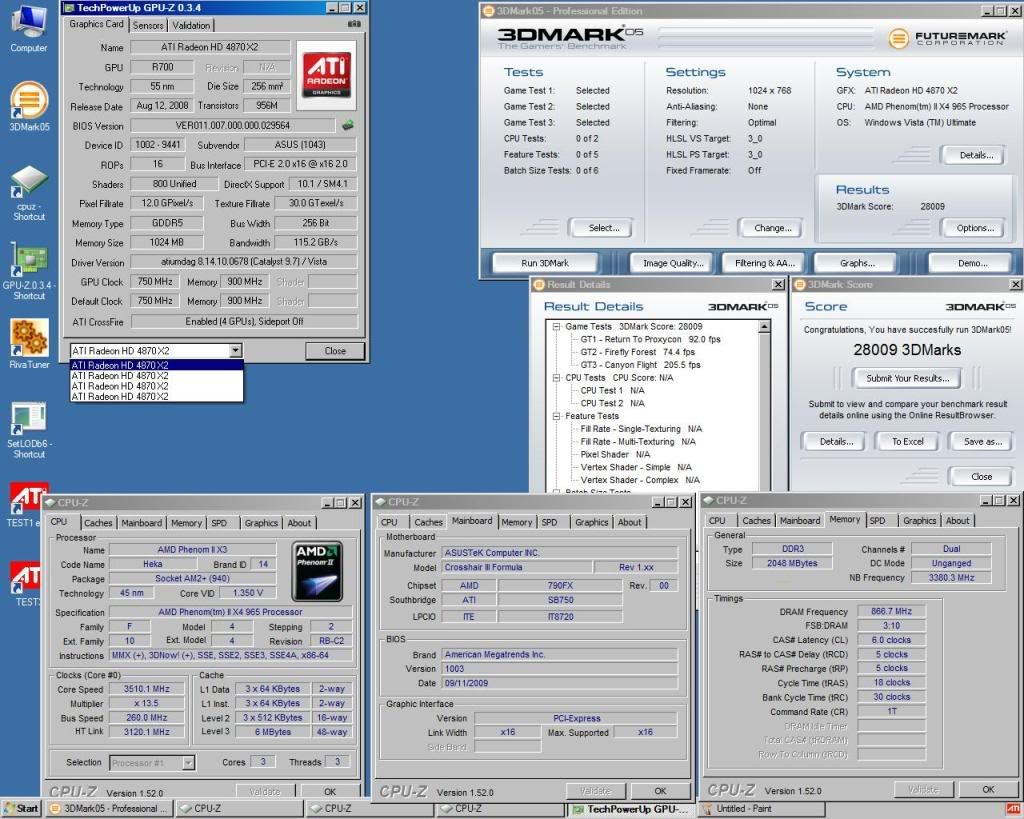Toggle the GPU-Z graphics card selector dropdown
The width and height of the screenshot is (1024, 819).
click(x=235, y=351)
